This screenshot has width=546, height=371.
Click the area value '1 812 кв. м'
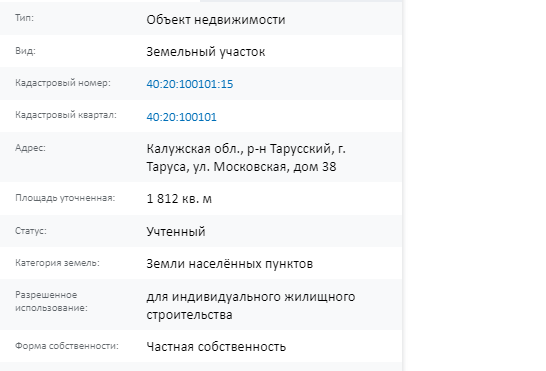(179, 199)
